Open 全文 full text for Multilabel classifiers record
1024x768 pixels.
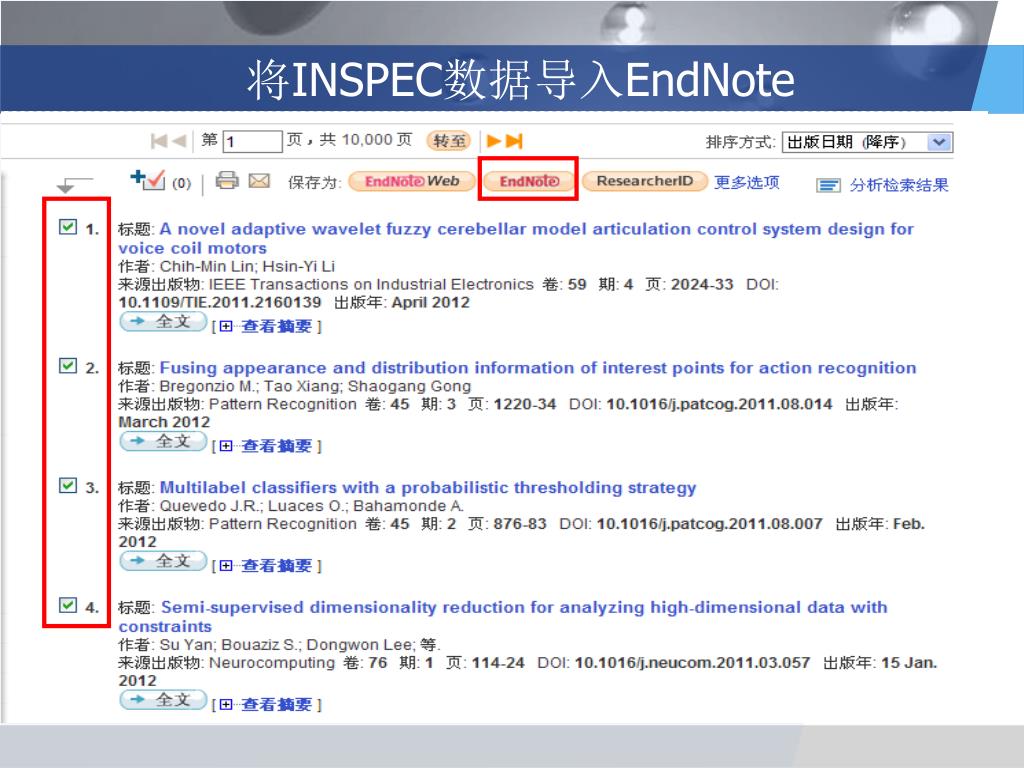pyautogui.click(x=163, y=561)
